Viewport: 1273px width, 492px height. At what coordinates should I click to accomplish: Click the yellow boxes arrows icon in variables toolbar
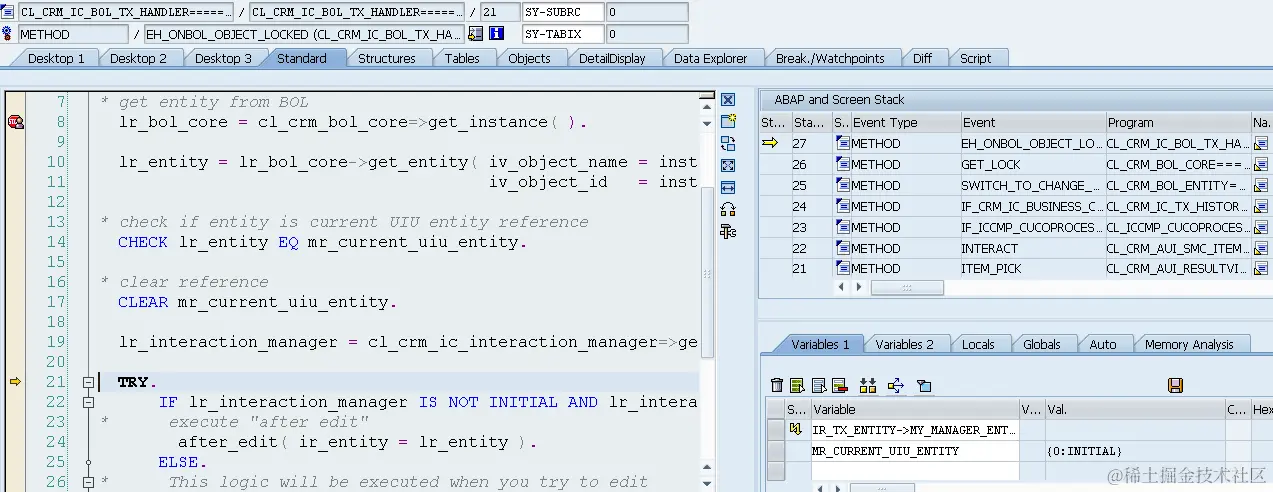[868, 385]
